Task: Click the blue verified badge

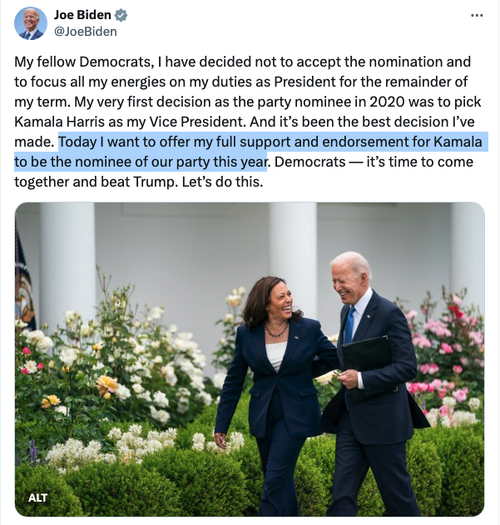Action: point(121,15)
